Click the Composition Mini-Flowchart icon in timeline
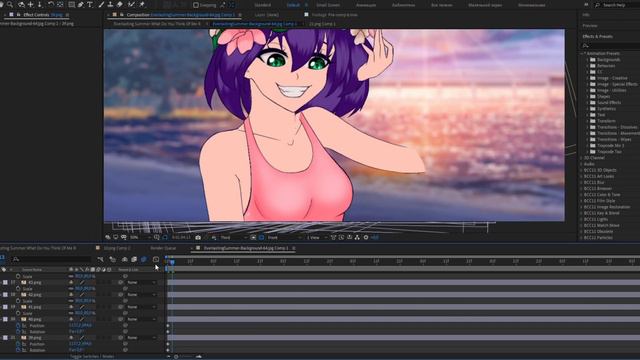This screenshot has width=640, height=360. click(101, 259)
